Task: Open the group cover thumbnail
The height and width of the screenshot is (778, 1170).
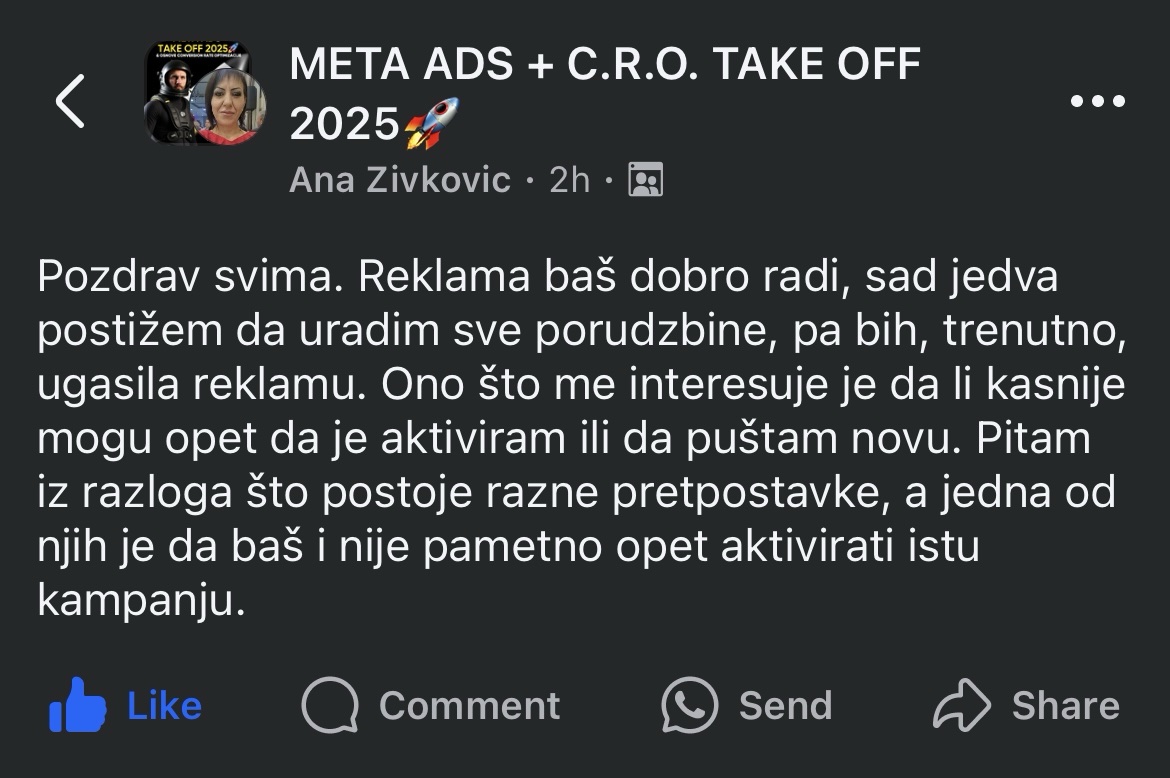Action: (x=205, y=93)
